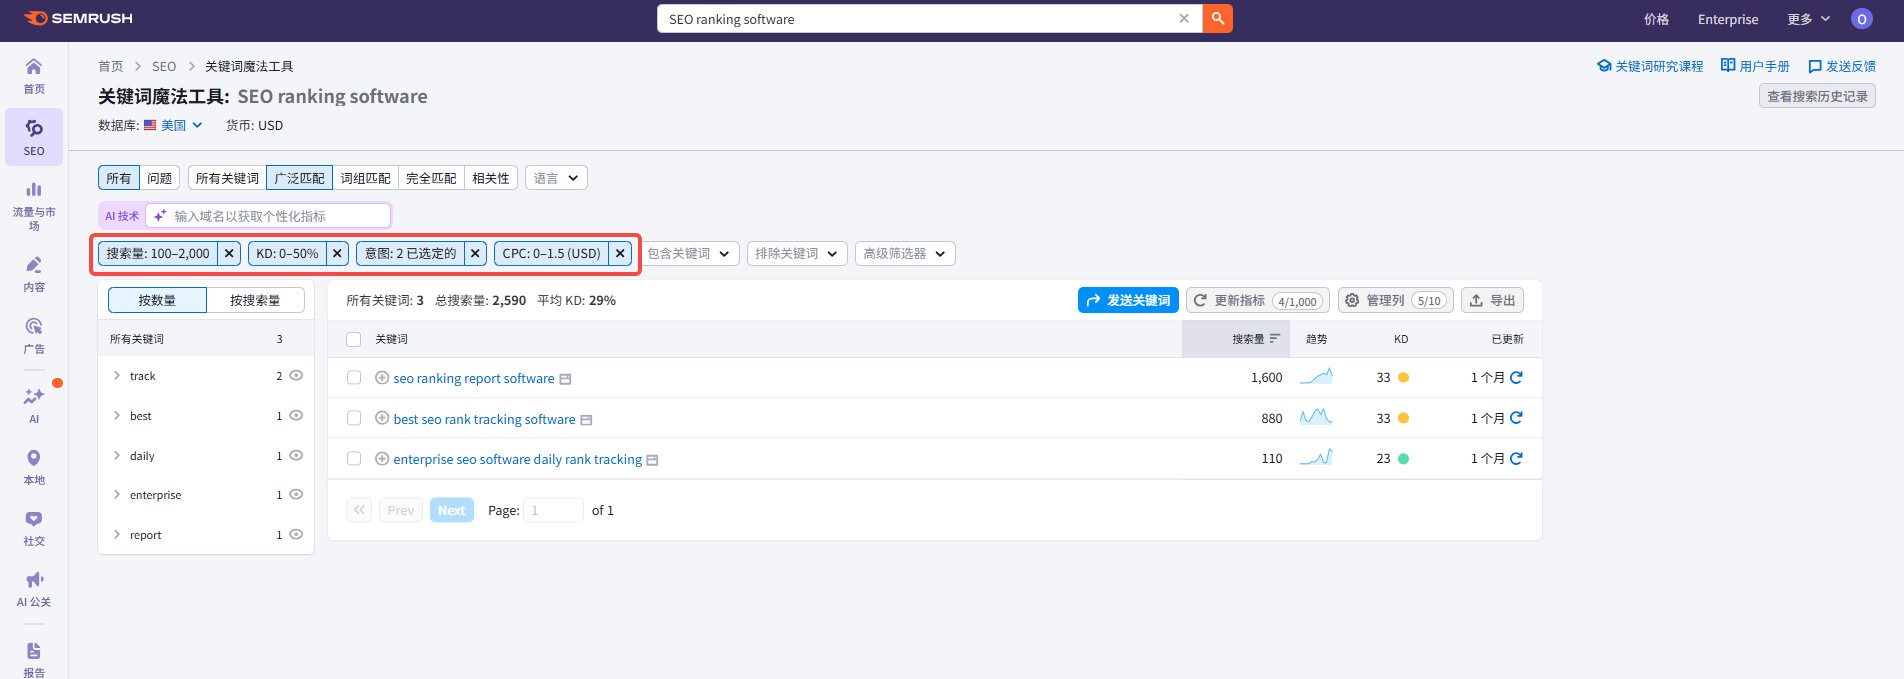Toggle eye icon for report group
This screenshot has height=679, width=1904.
tap(296, 535)
